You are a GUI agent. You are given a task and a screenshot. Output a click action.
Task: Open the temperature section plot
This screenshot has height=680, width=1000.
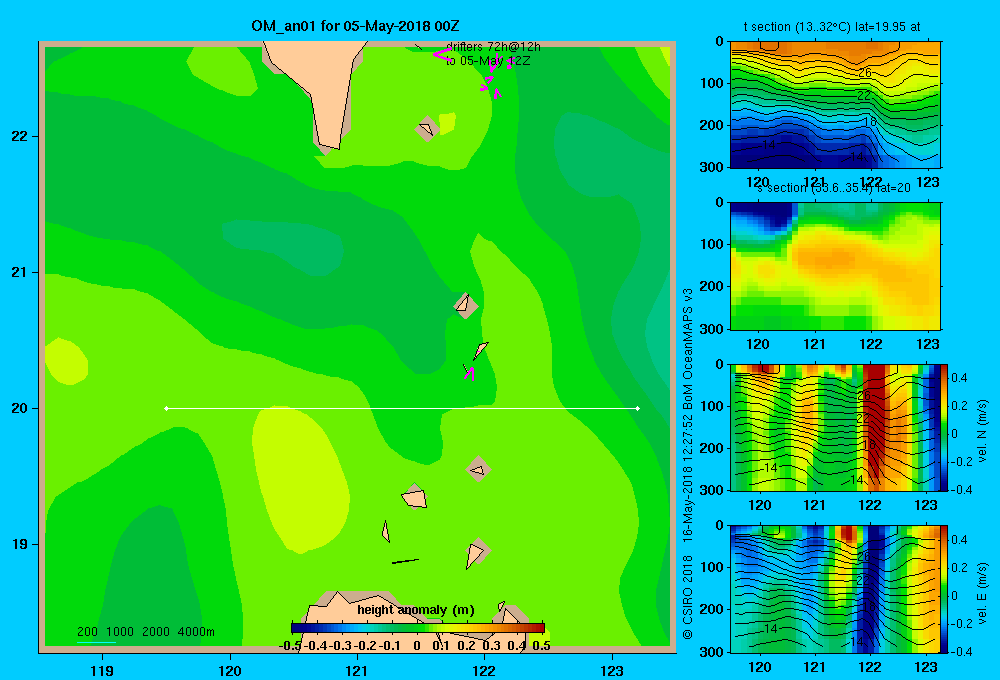[x=835, y=105]
